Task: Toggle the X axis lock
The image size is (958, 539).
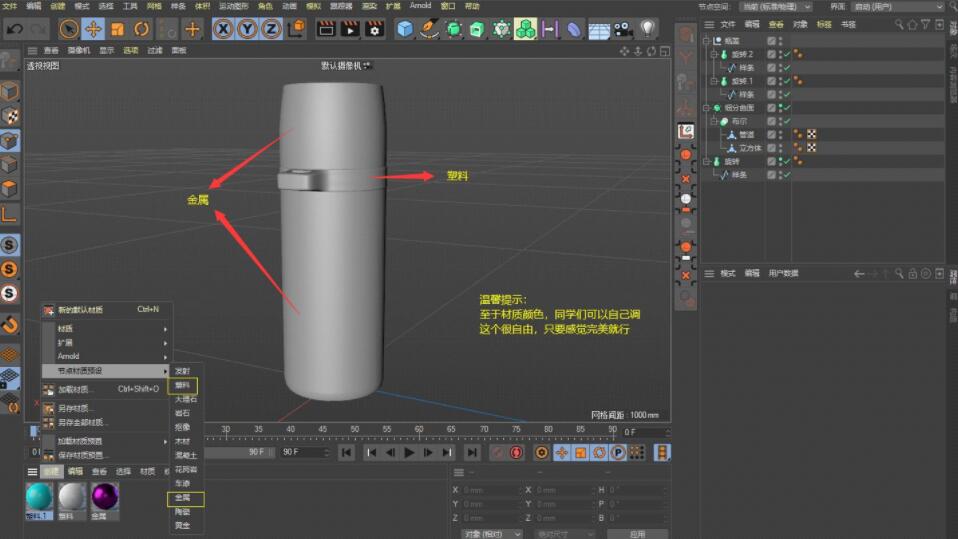Action: (222, 29)
